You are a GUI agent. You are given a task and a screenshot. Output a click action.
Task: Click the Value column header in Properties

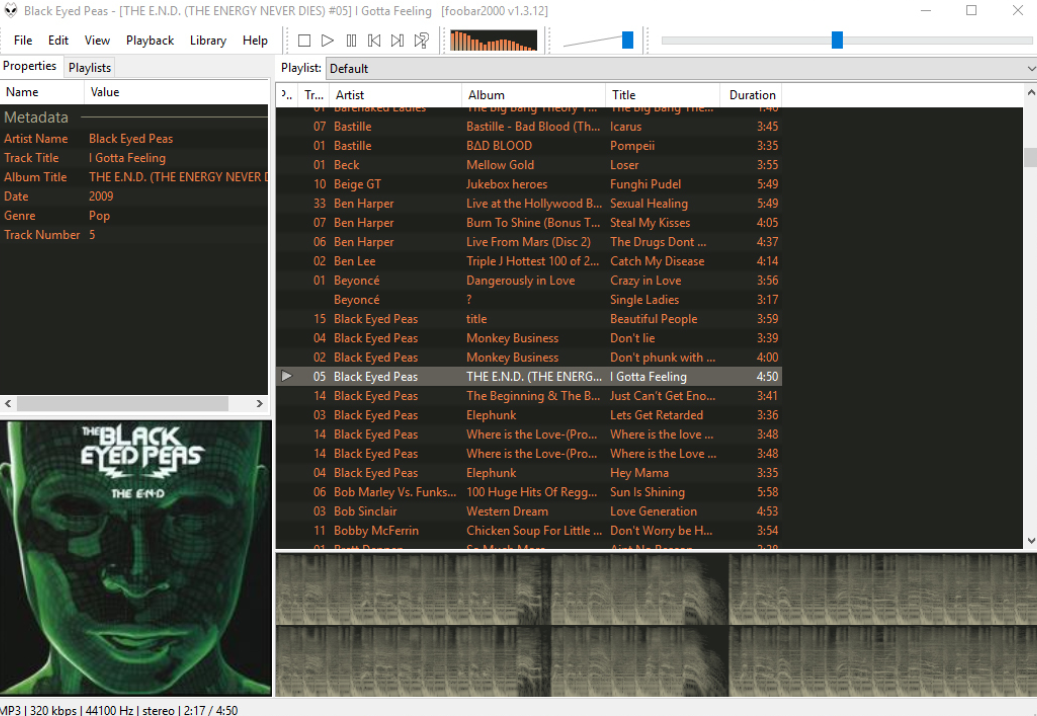pos(176,93)
